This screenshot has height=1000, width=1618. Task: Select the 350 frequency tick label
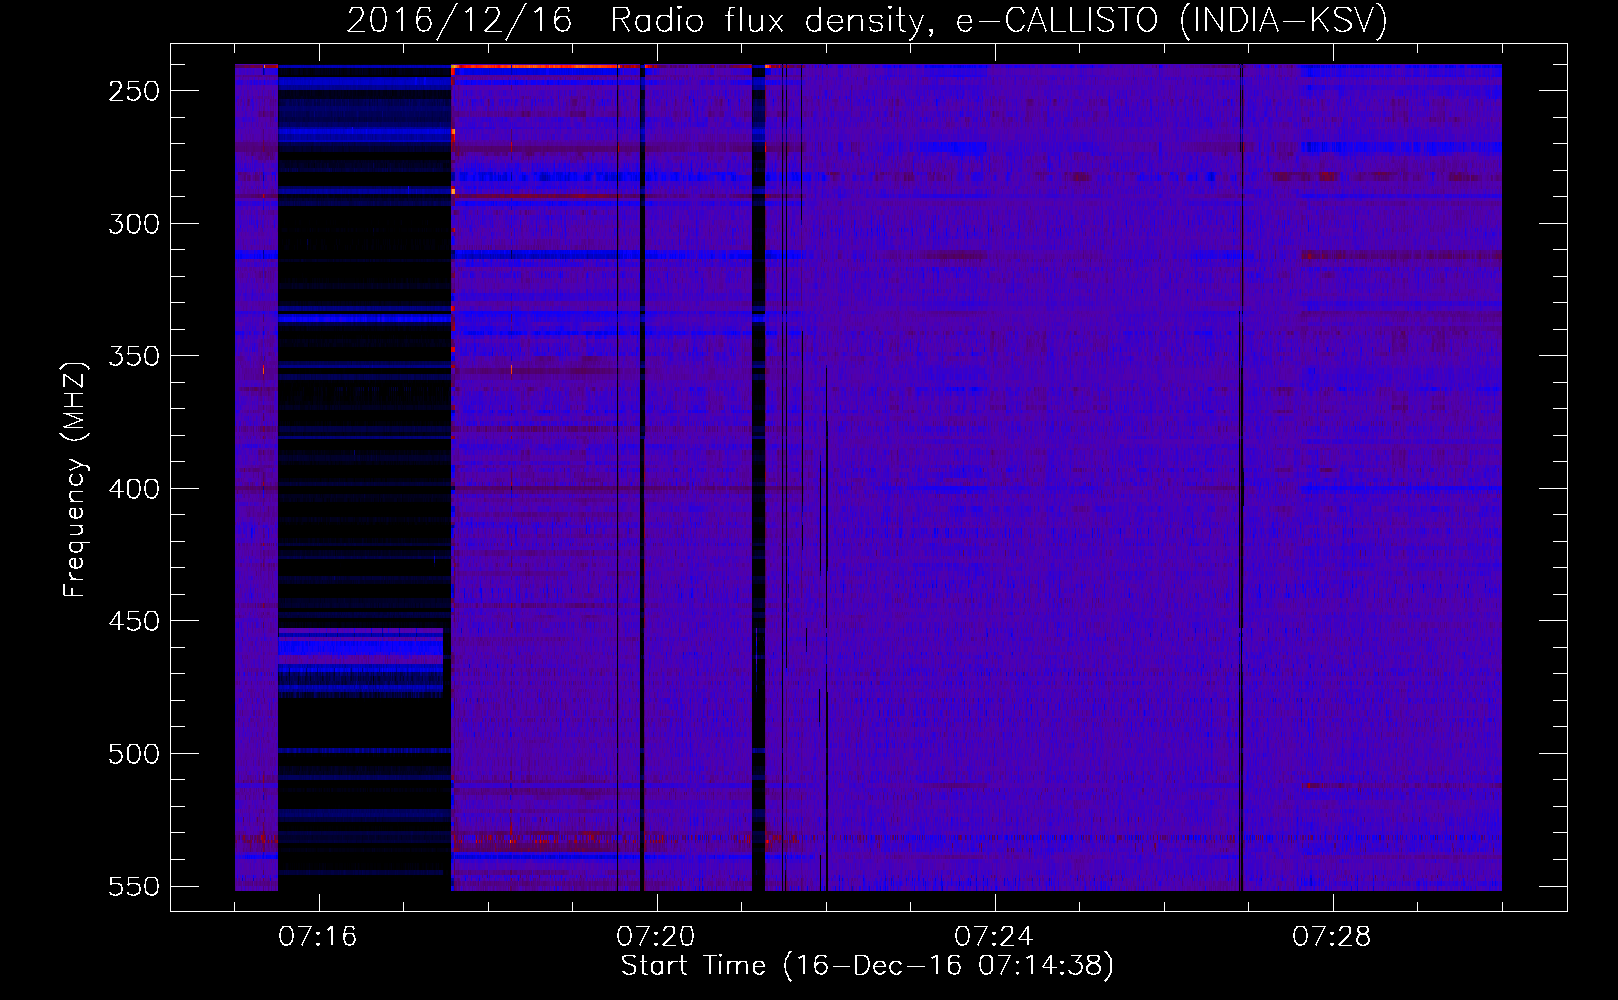[134, 356]
